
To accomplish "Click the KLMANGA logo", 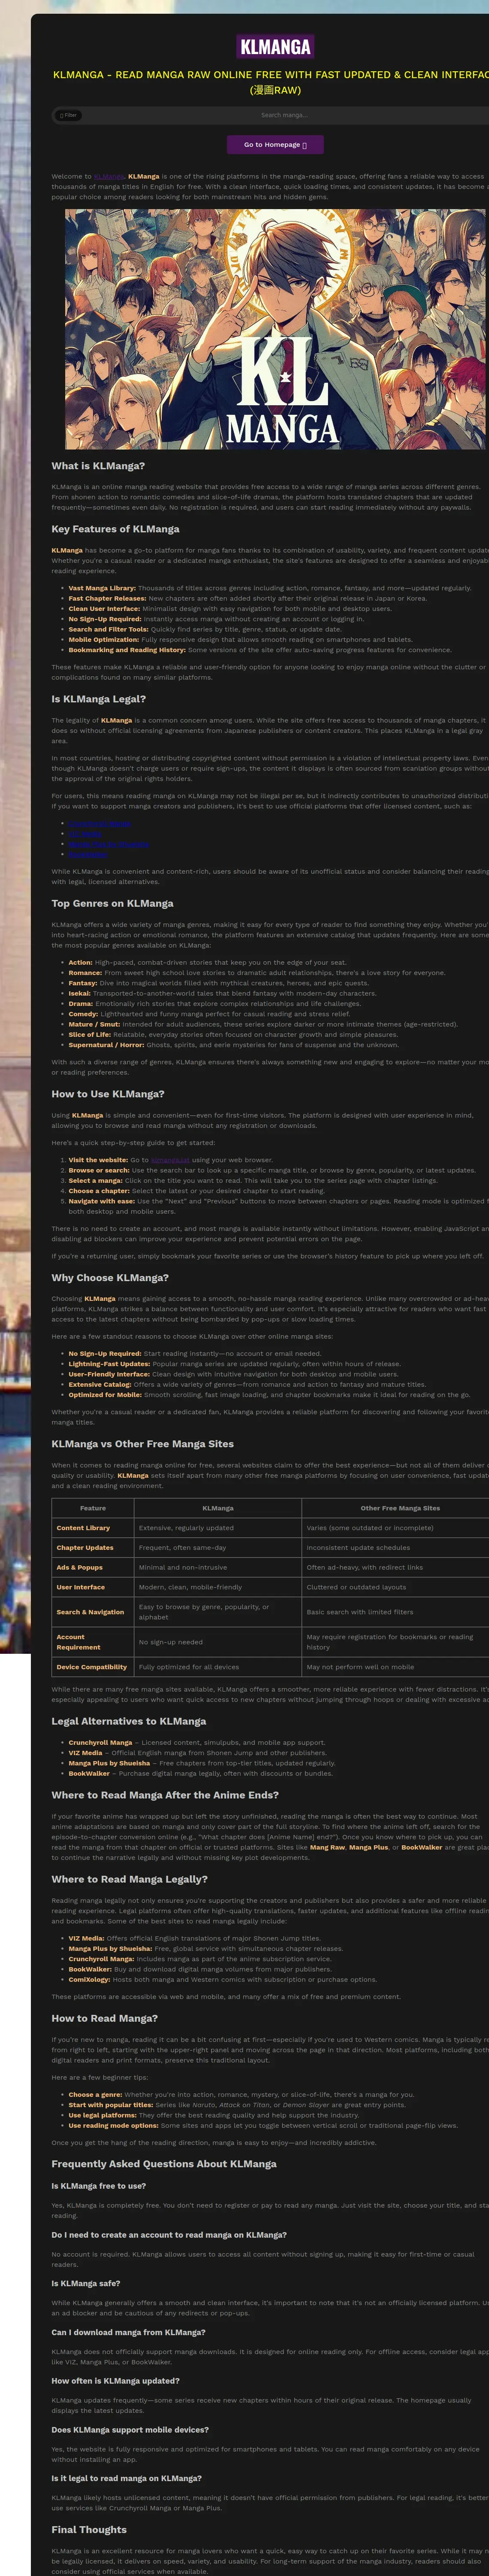I will tap(275, 46).
